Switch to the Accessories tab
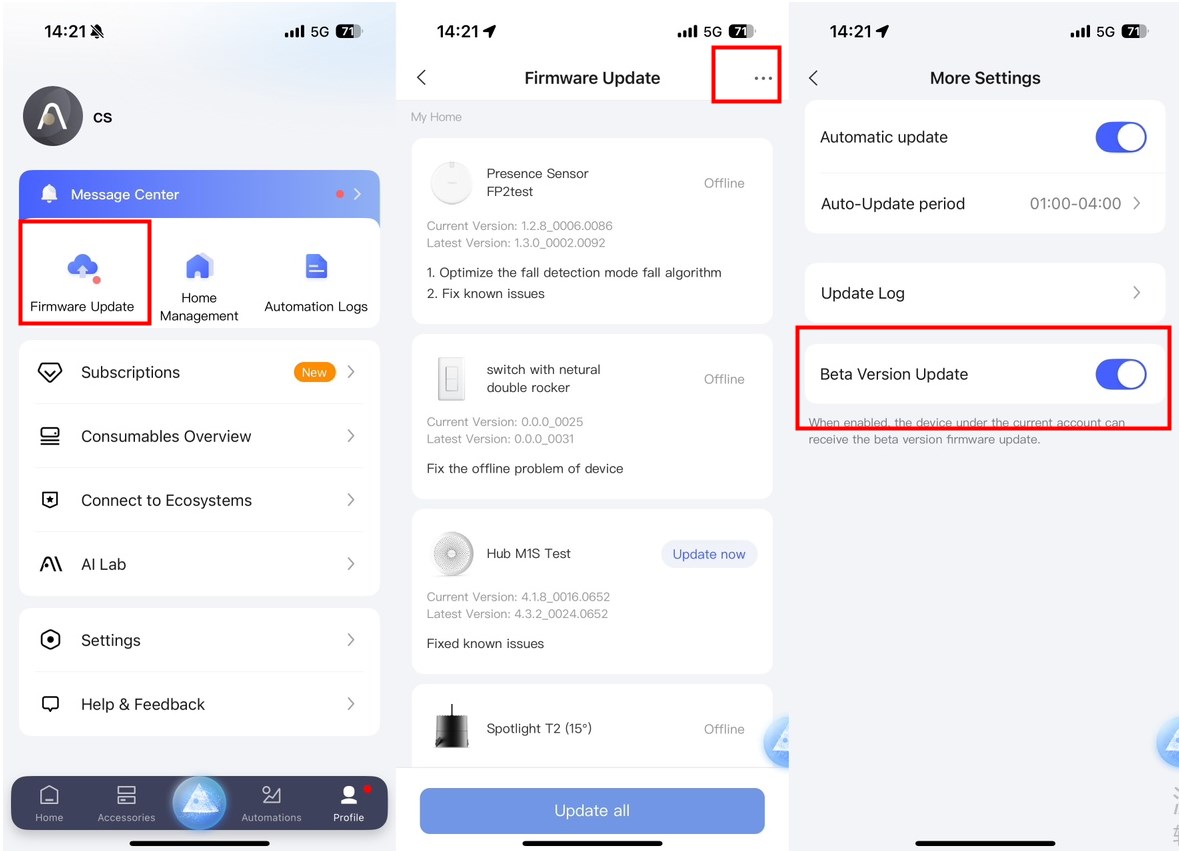 pos(126,804)
